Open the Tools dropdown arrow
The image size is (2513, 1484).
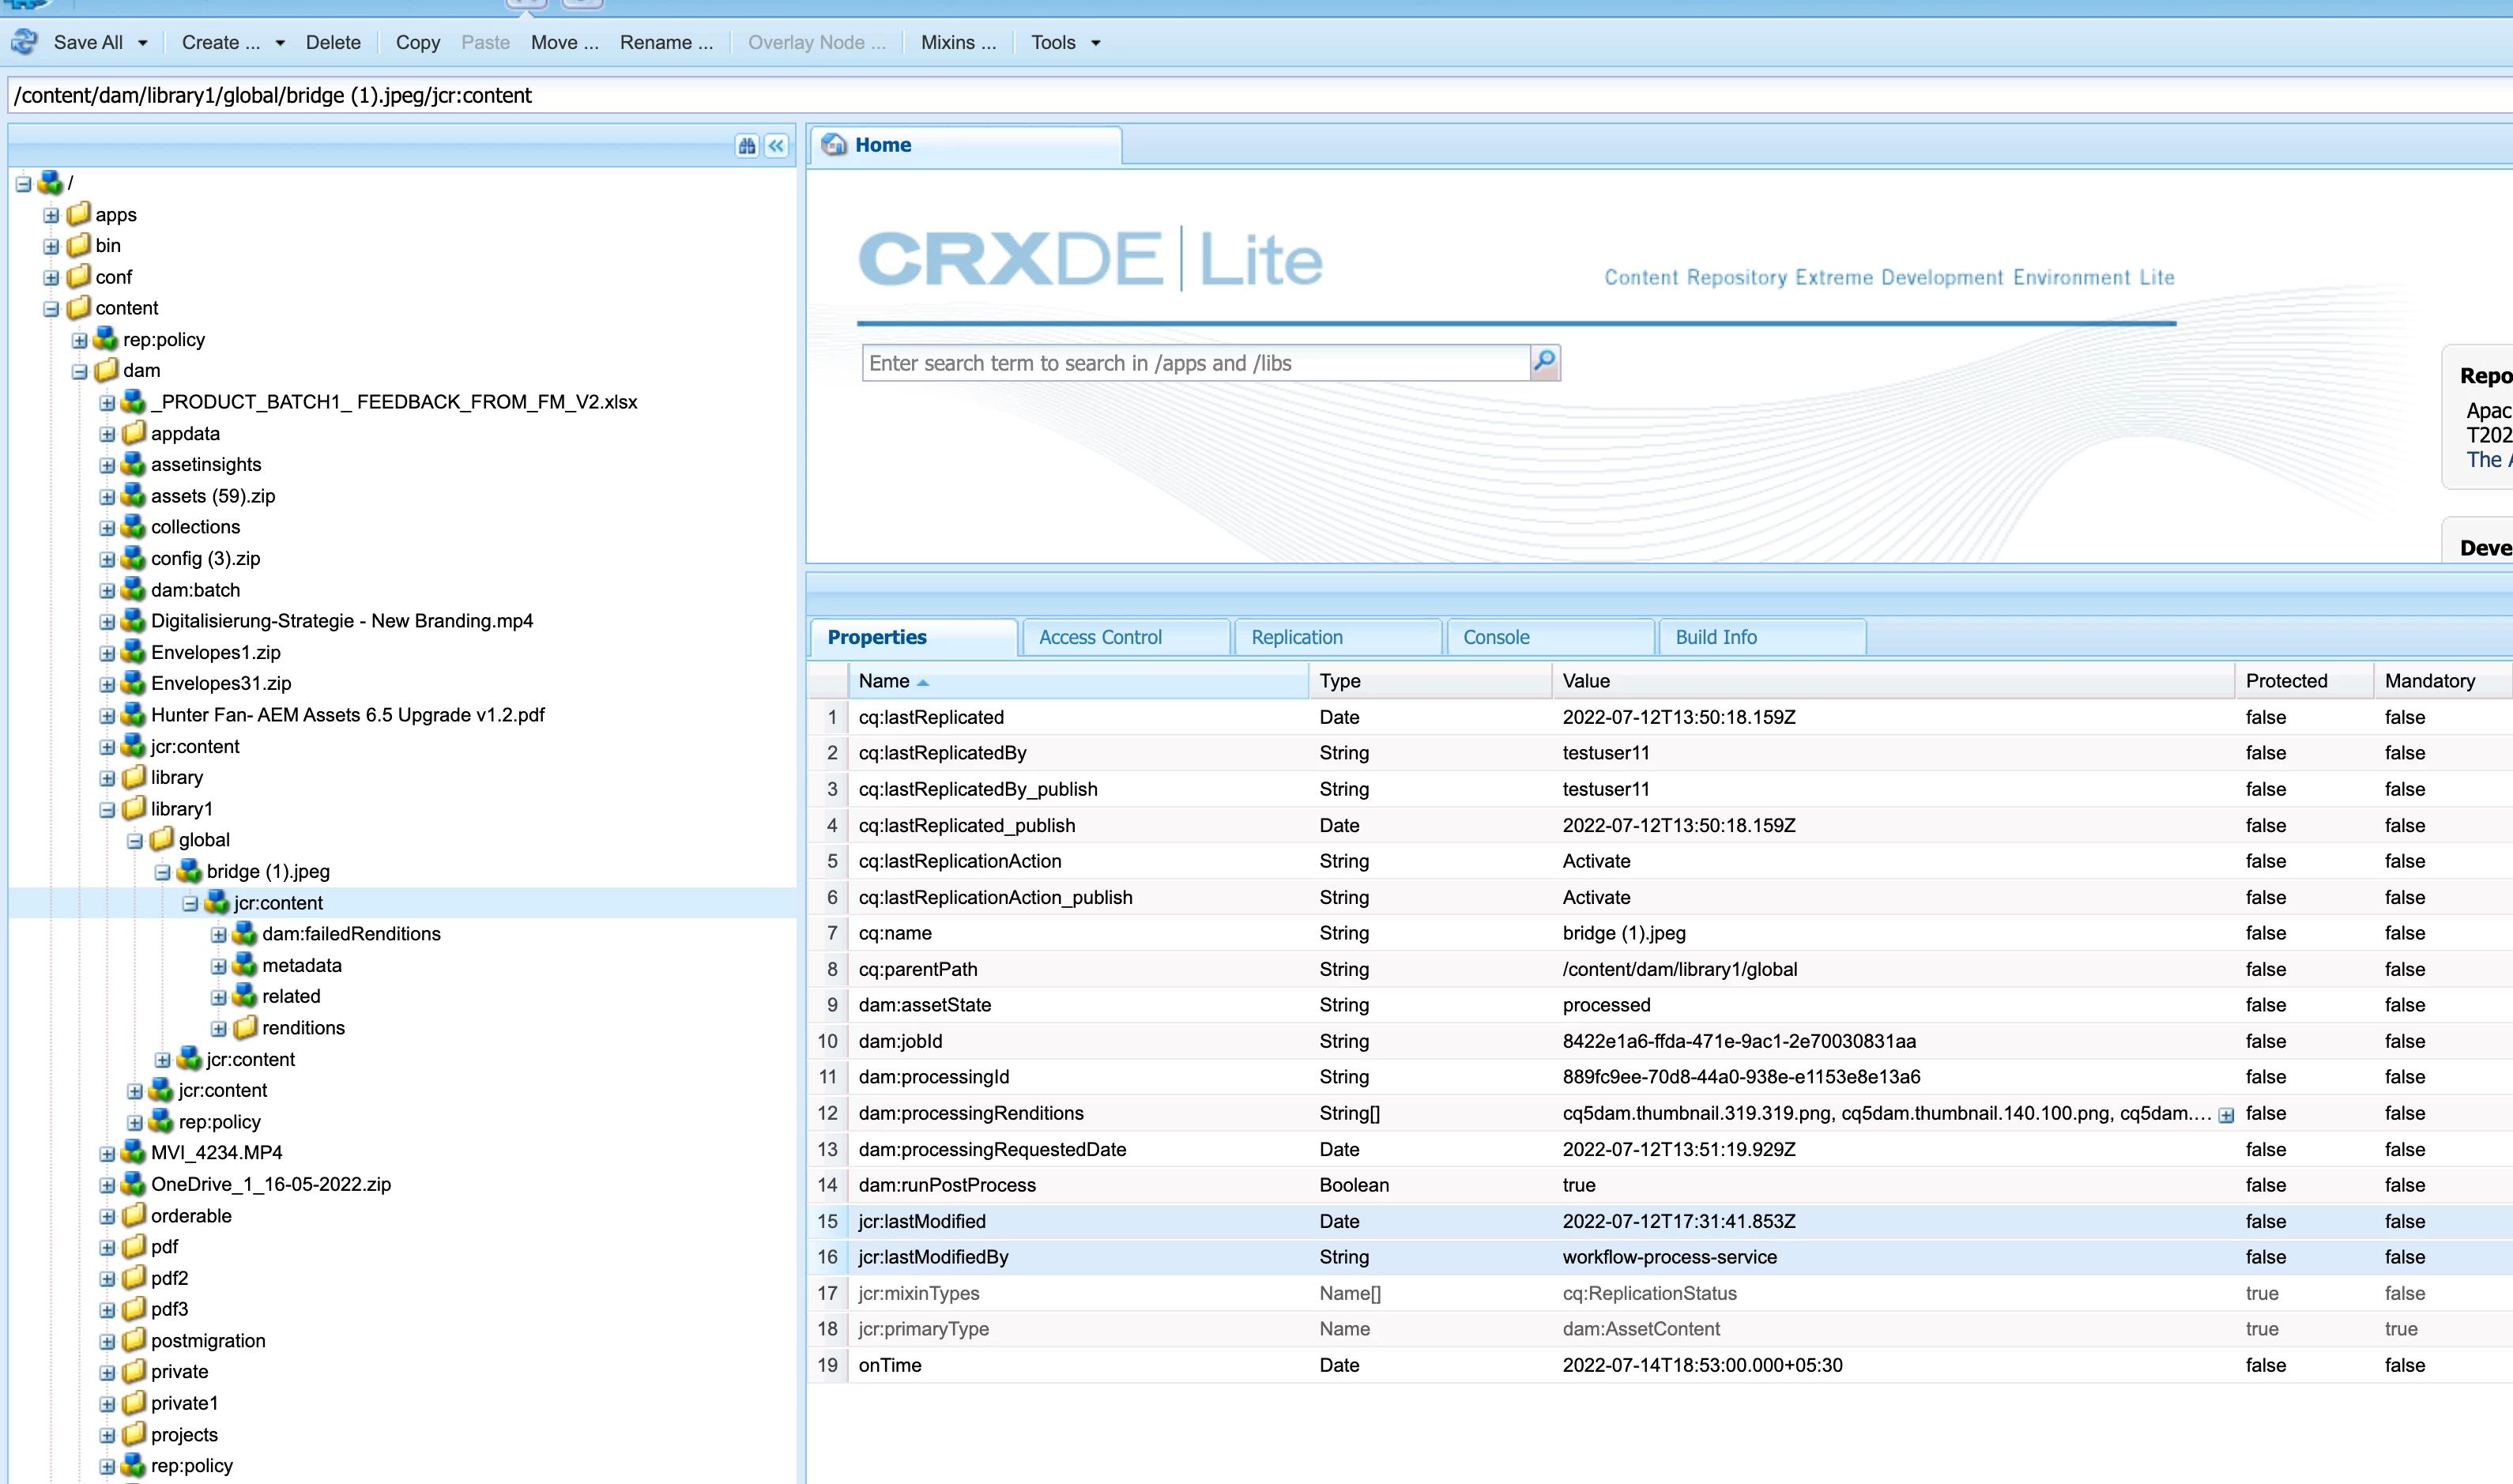point(1096,43)
